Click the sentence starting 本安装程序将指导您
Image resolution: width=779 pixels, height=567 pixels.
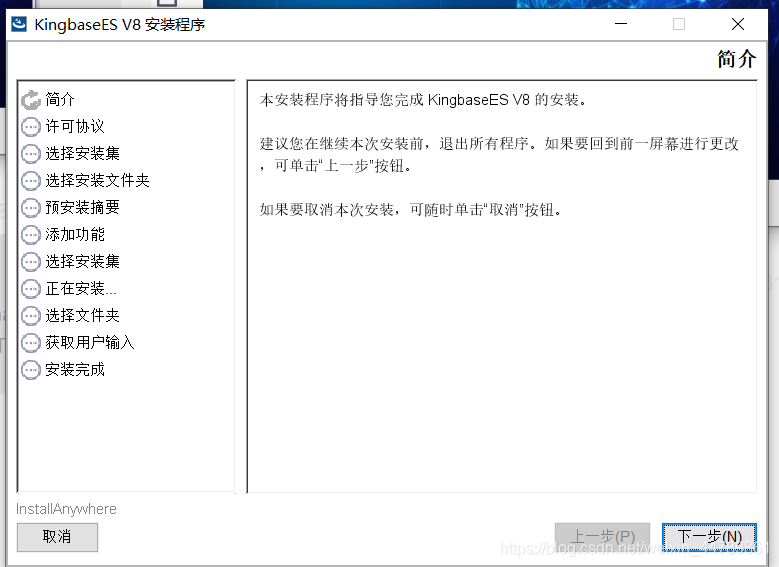[423, 100]
